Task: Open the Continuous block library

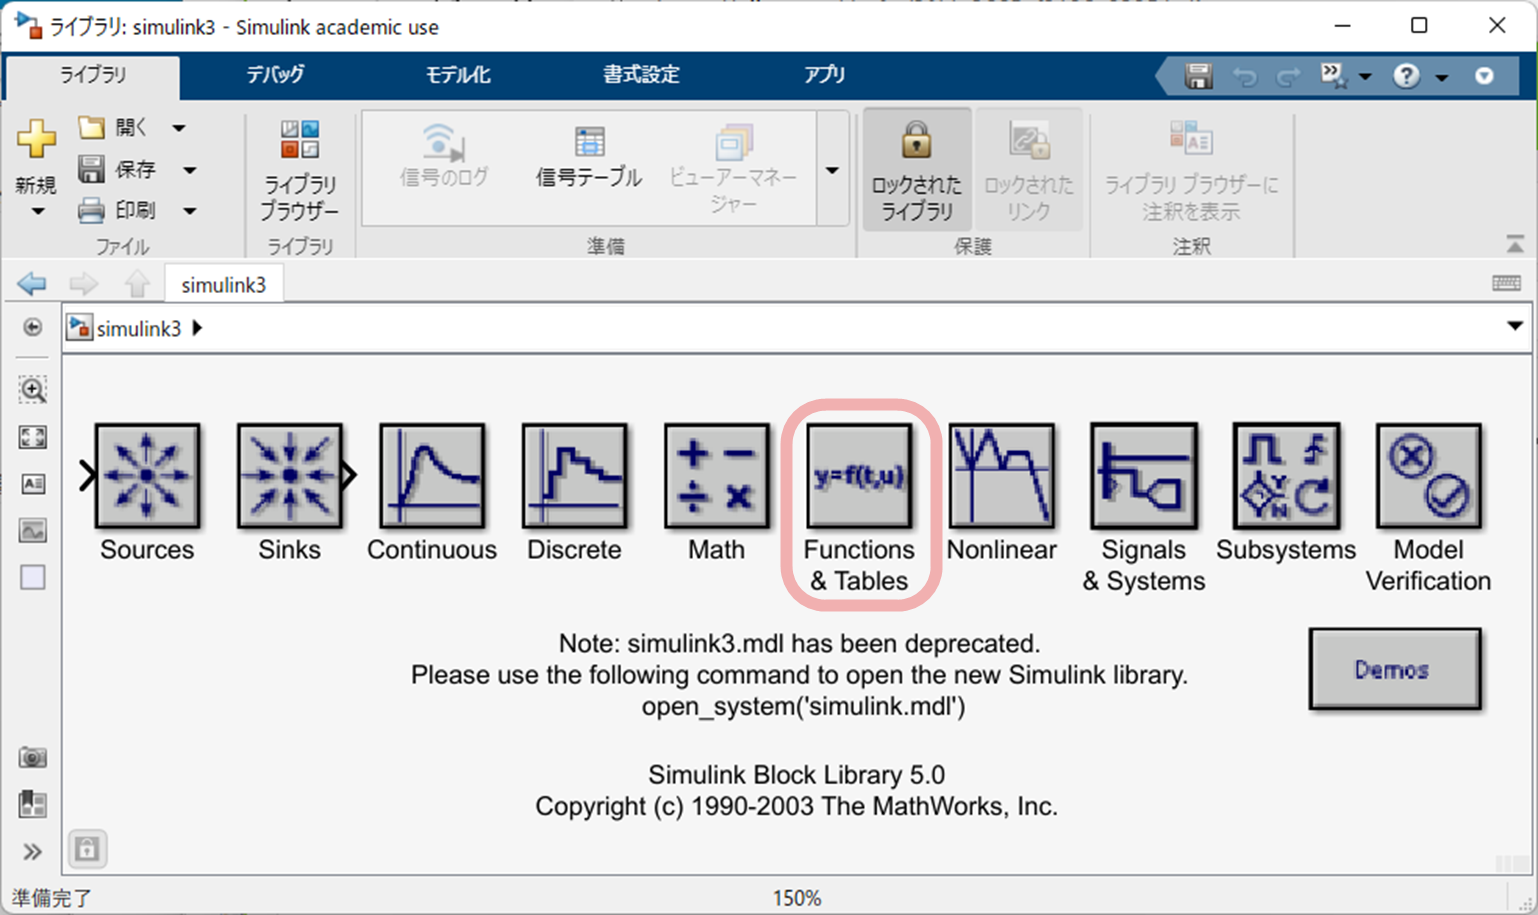Action: (432, 476)
